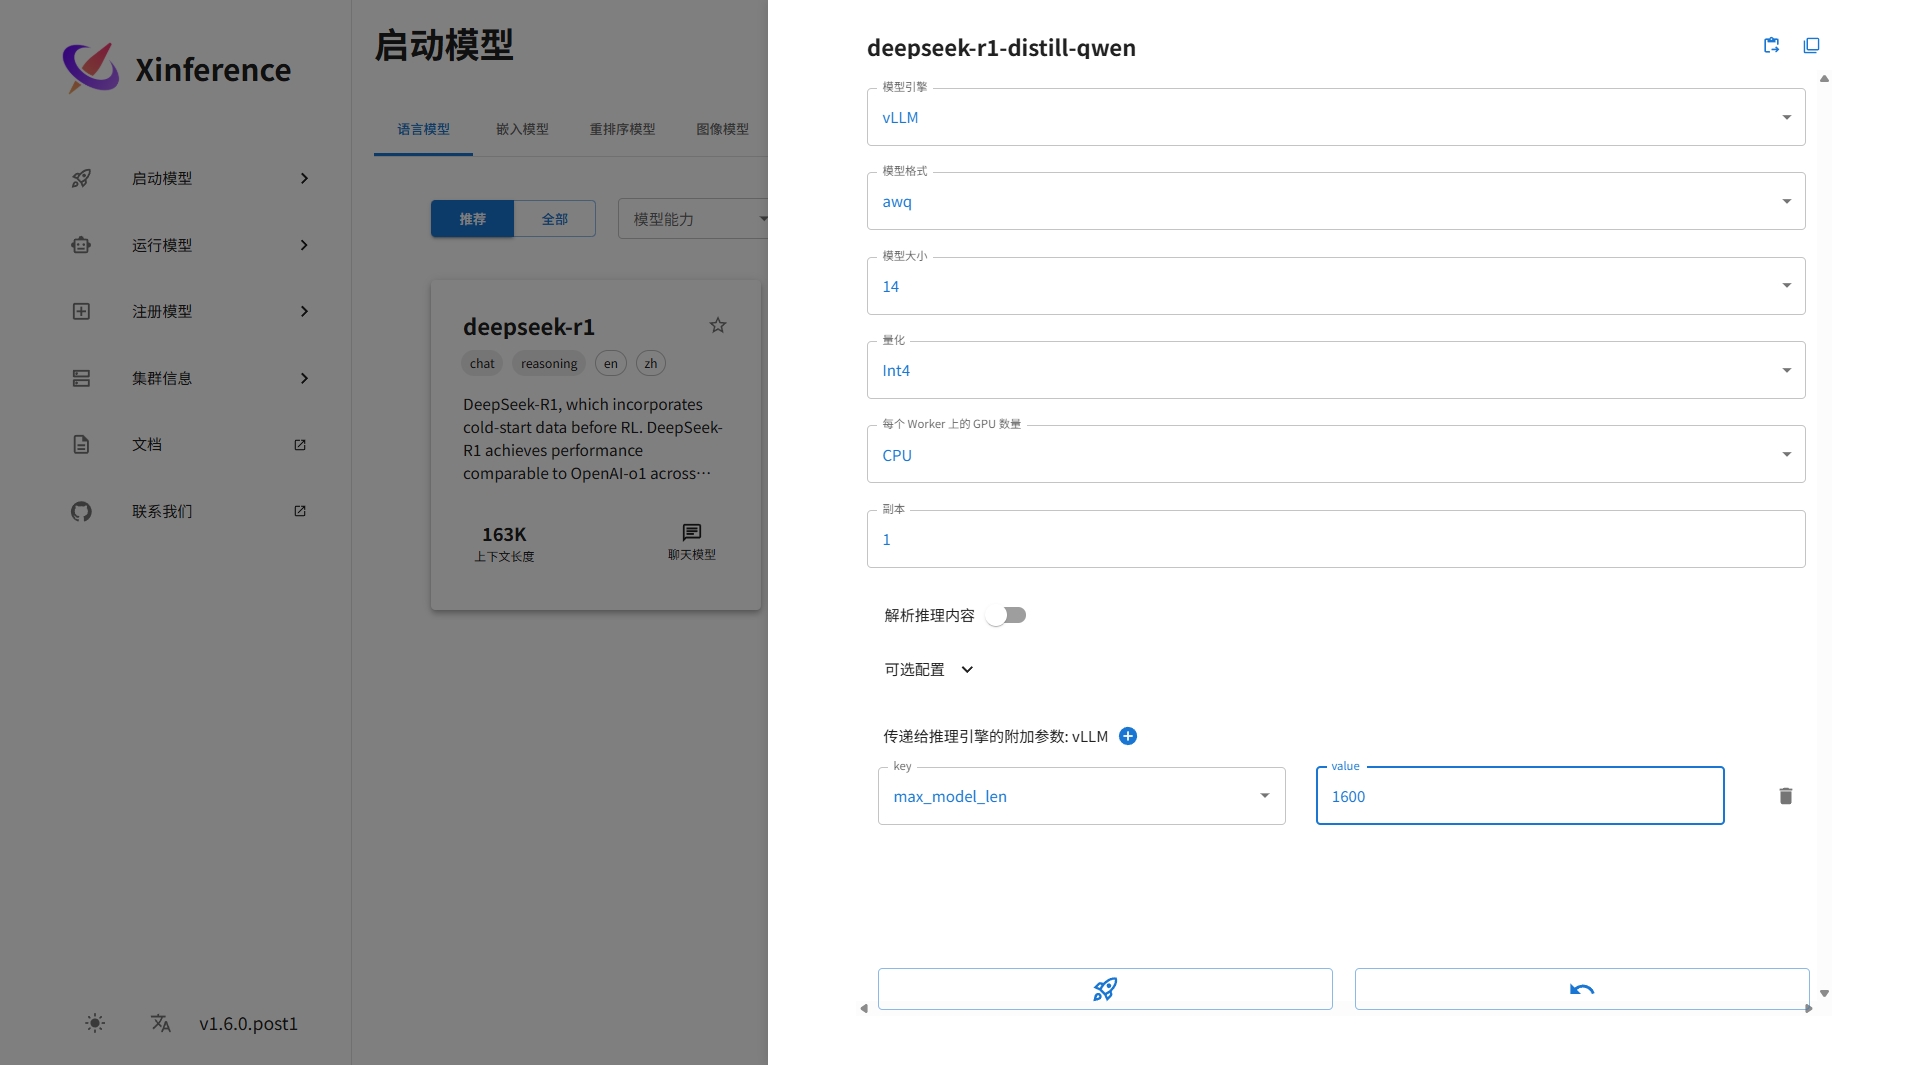Open the 模型引擎 vLLM dropdown

pyautogui.click(x=1335, y=117)
